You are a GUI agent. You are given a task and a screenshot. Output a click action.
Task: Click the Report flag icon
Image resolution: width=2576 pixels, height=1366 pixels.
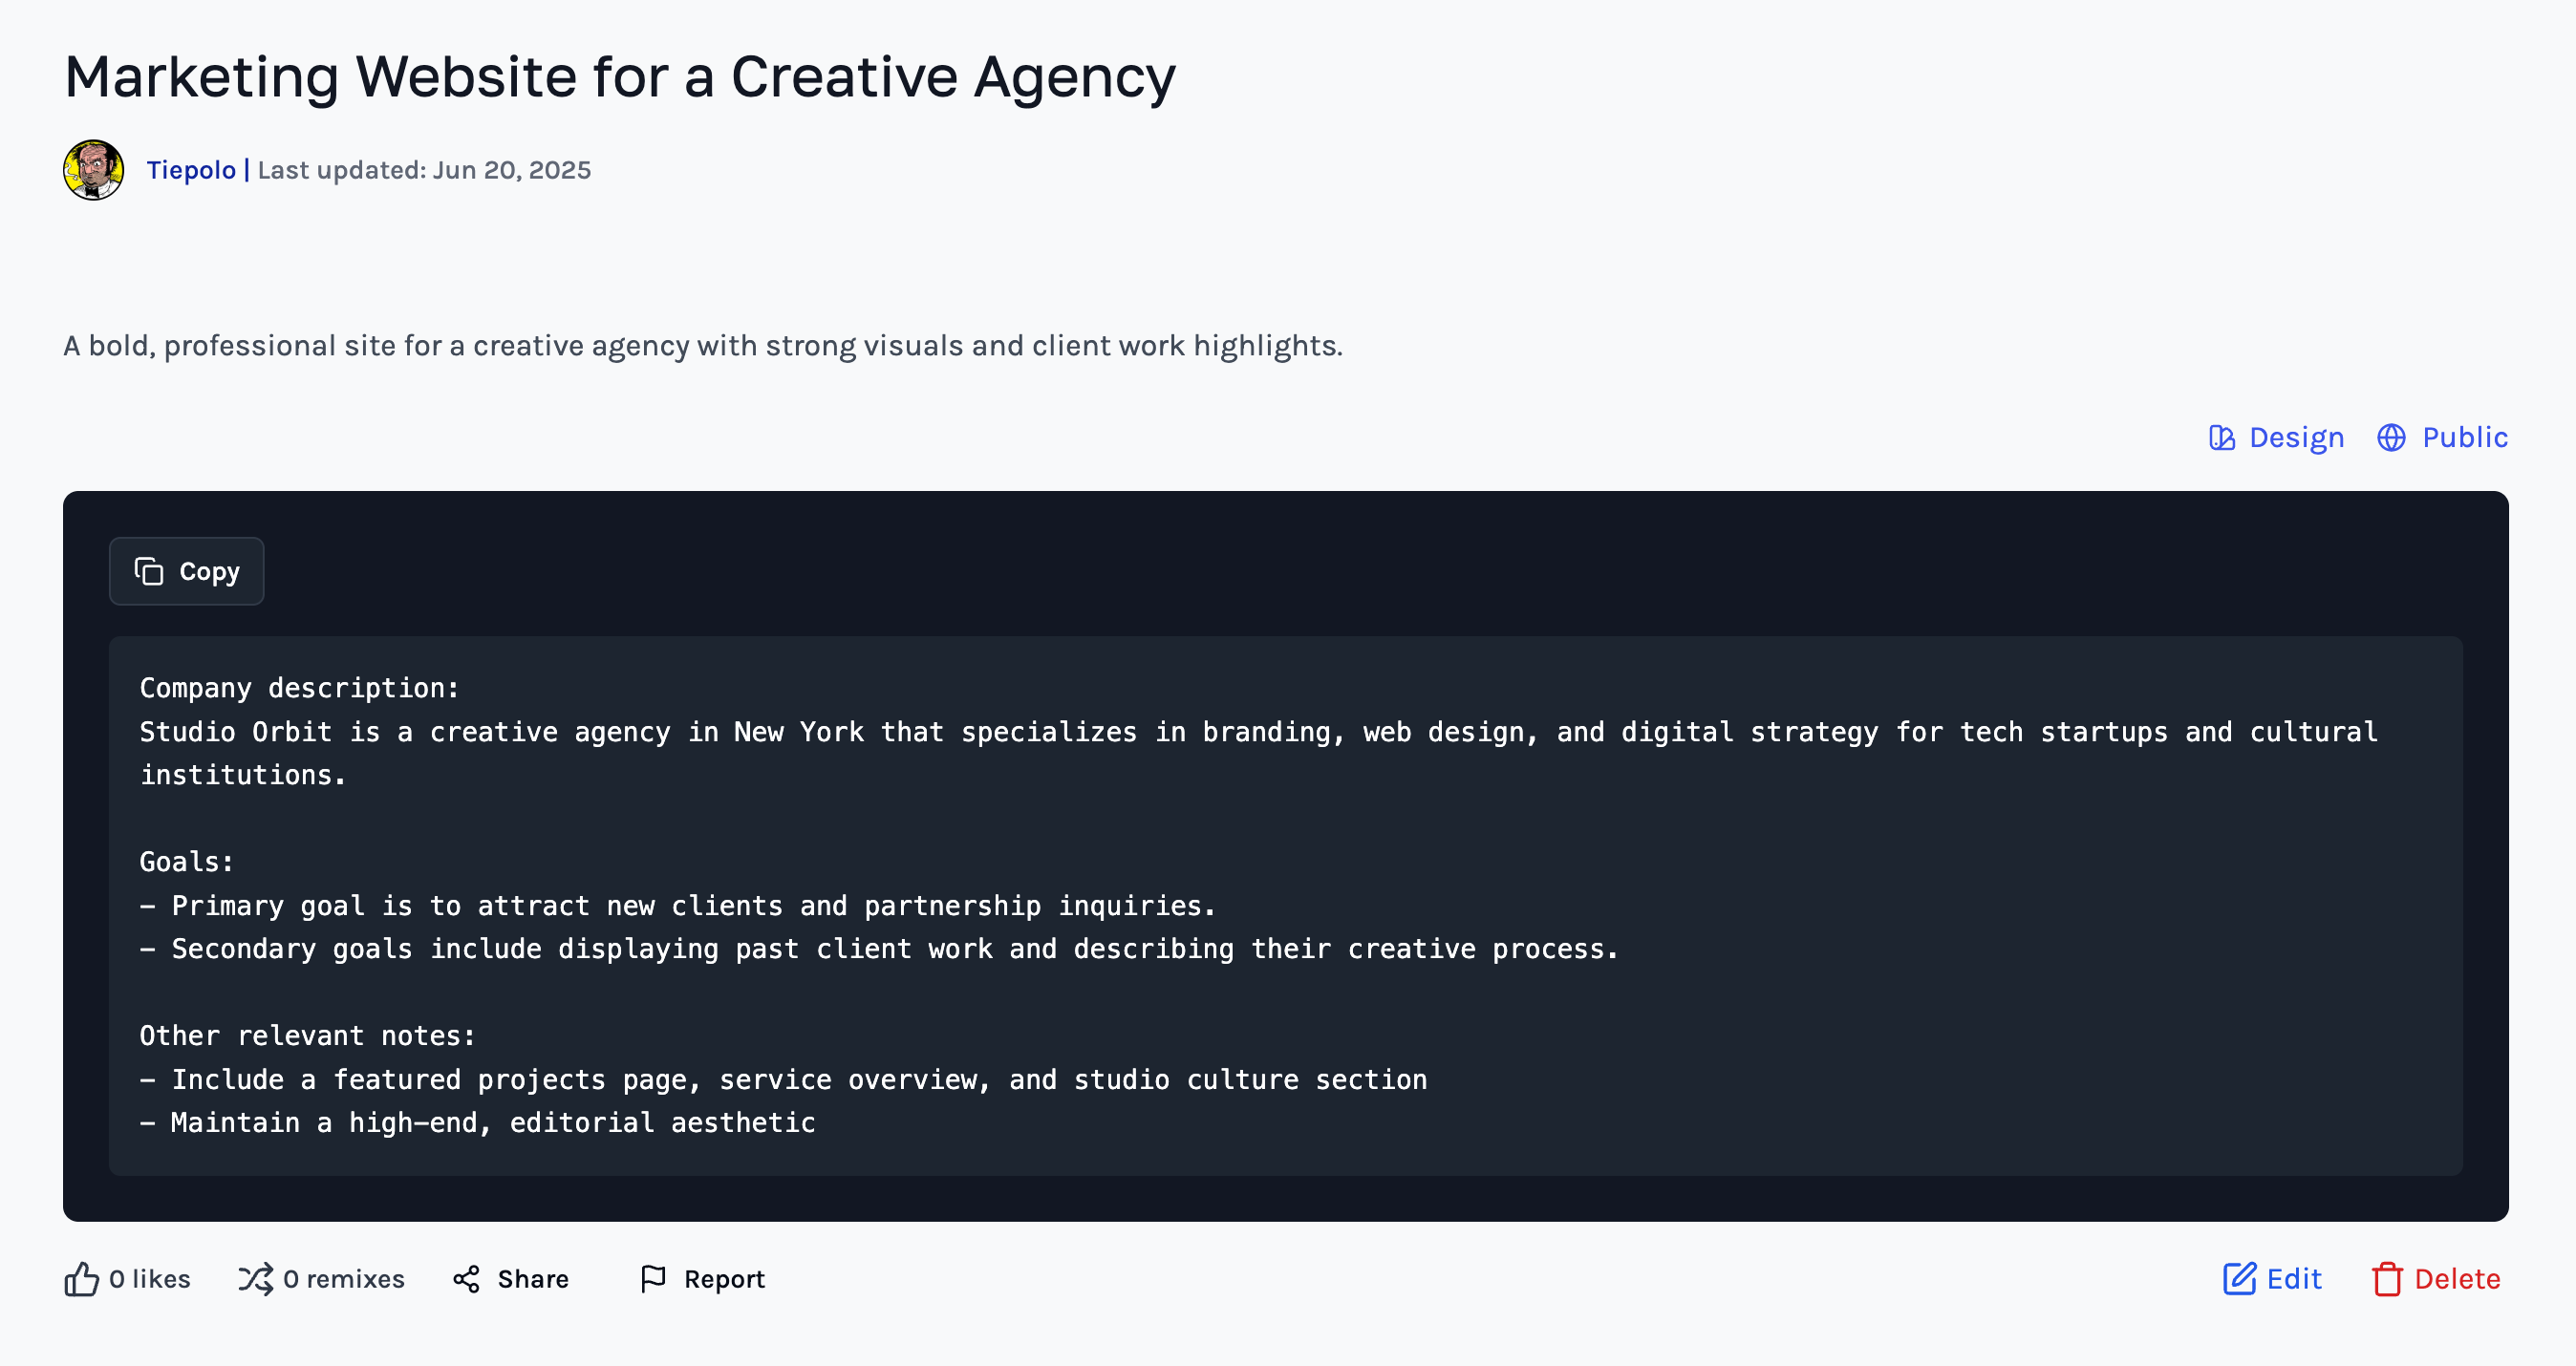[653, 1279]
